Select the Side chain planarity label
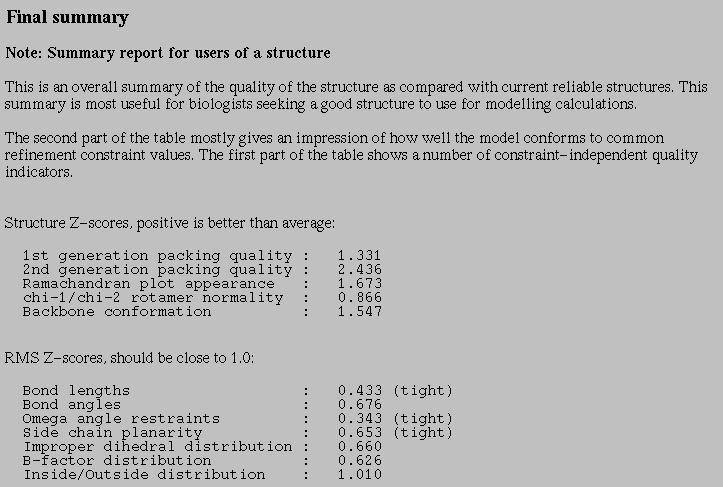The height and width of the screenshot is (487, 723). (112, 433)
